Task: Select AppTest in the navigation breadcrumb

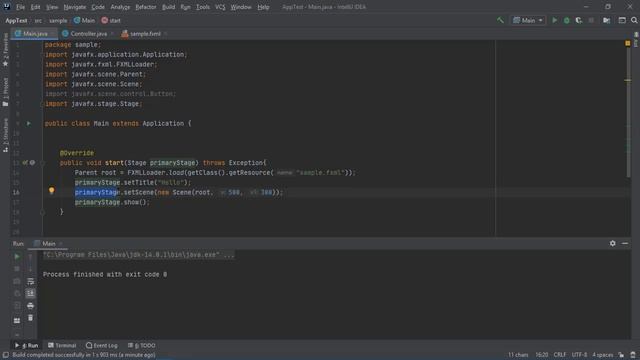Action: (x=16, y=20)
